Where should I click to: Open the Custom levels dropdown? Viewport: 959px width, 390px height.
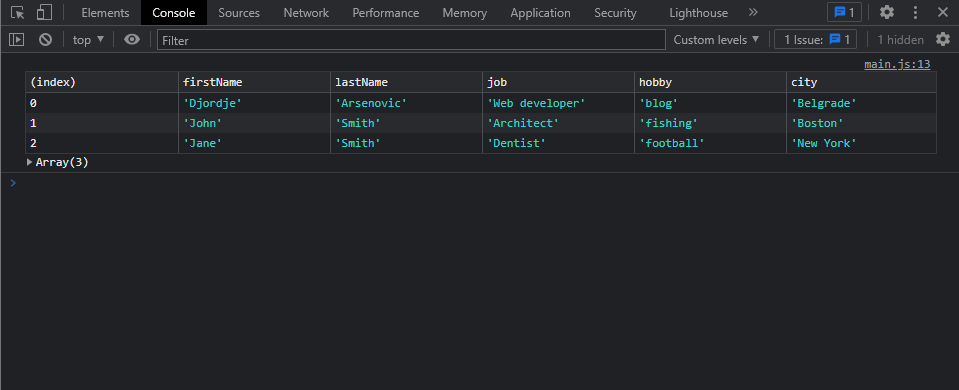(716, 40)
